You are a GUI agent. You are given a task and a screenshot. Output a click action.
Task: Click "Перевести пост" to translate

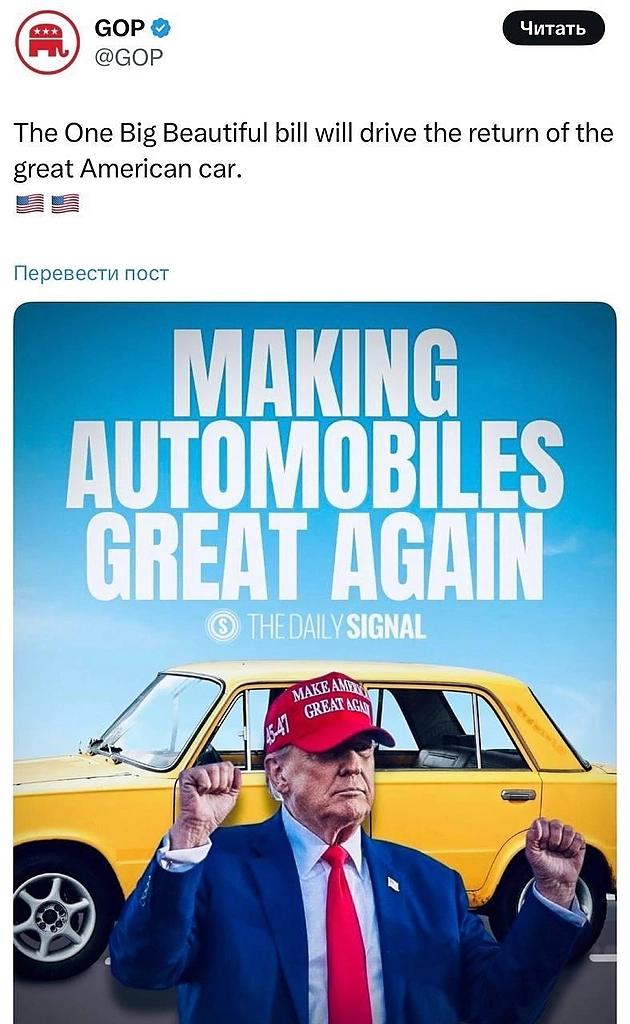[x=91, y=273]
